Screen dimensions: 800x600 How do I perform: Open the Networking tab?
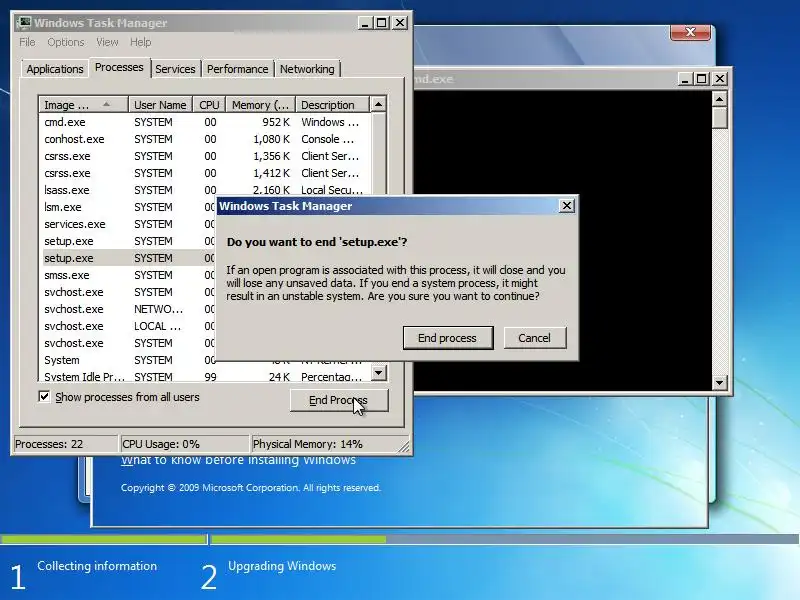307,69
